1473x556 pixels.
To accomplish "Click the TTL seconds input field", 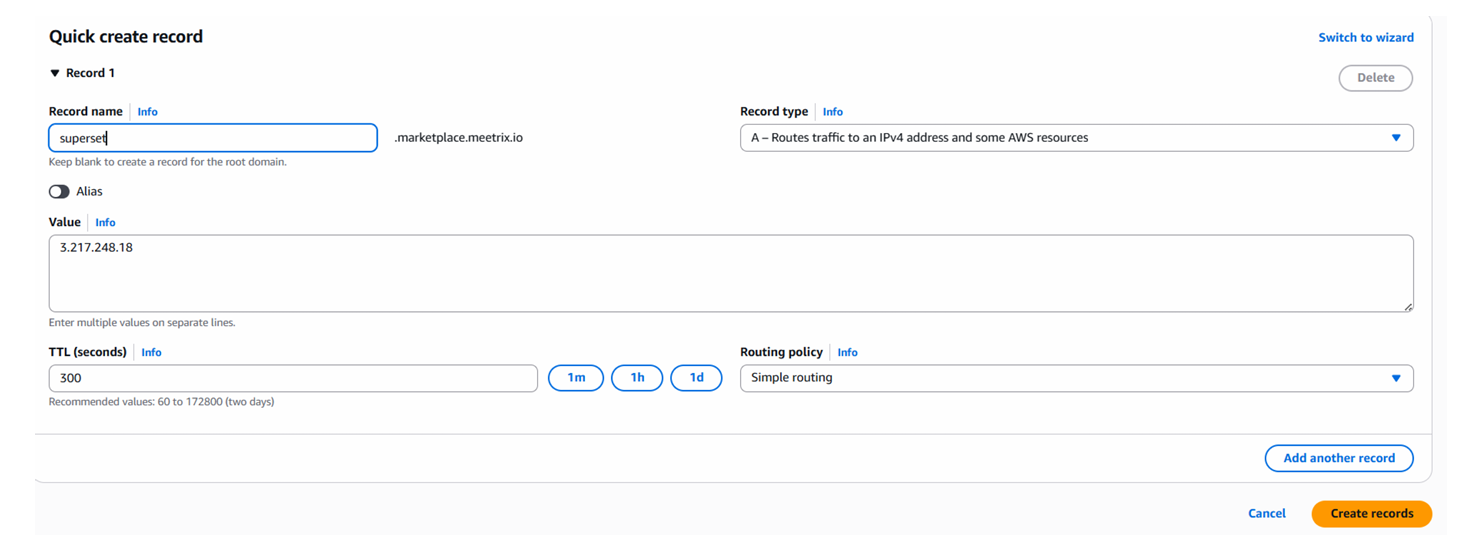I will 293,378.
